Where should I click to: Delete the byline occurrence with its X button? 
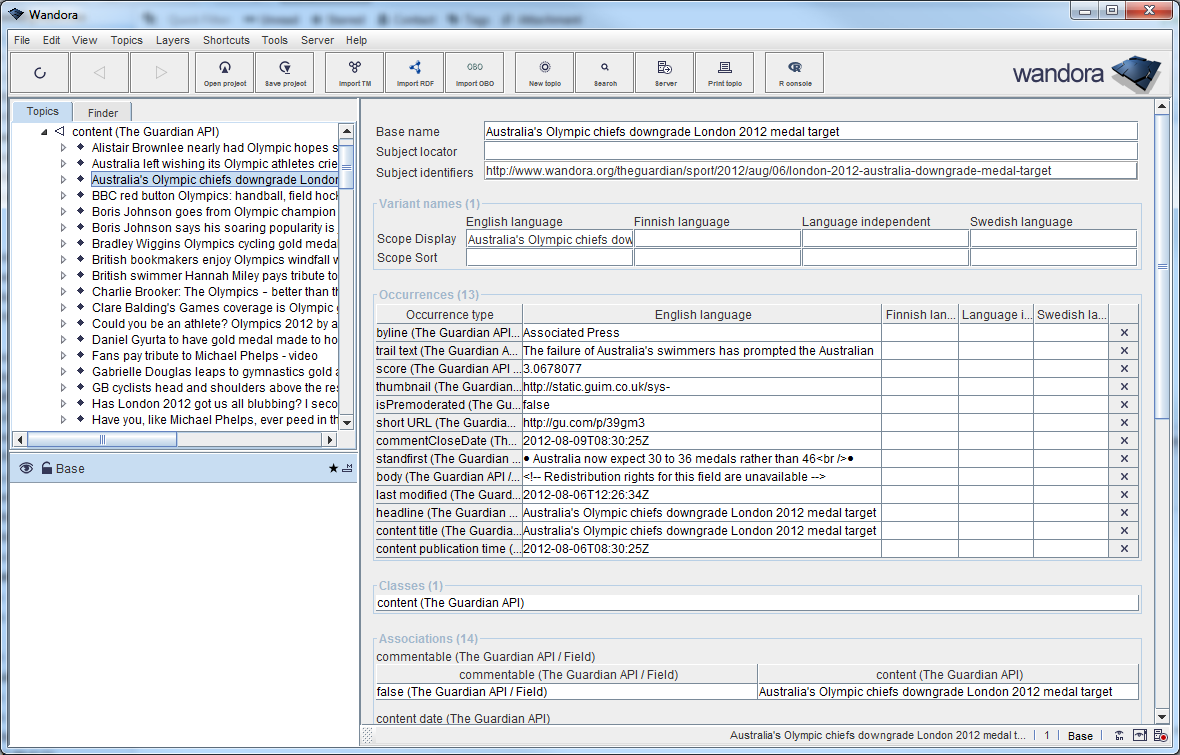point(1124,333)
